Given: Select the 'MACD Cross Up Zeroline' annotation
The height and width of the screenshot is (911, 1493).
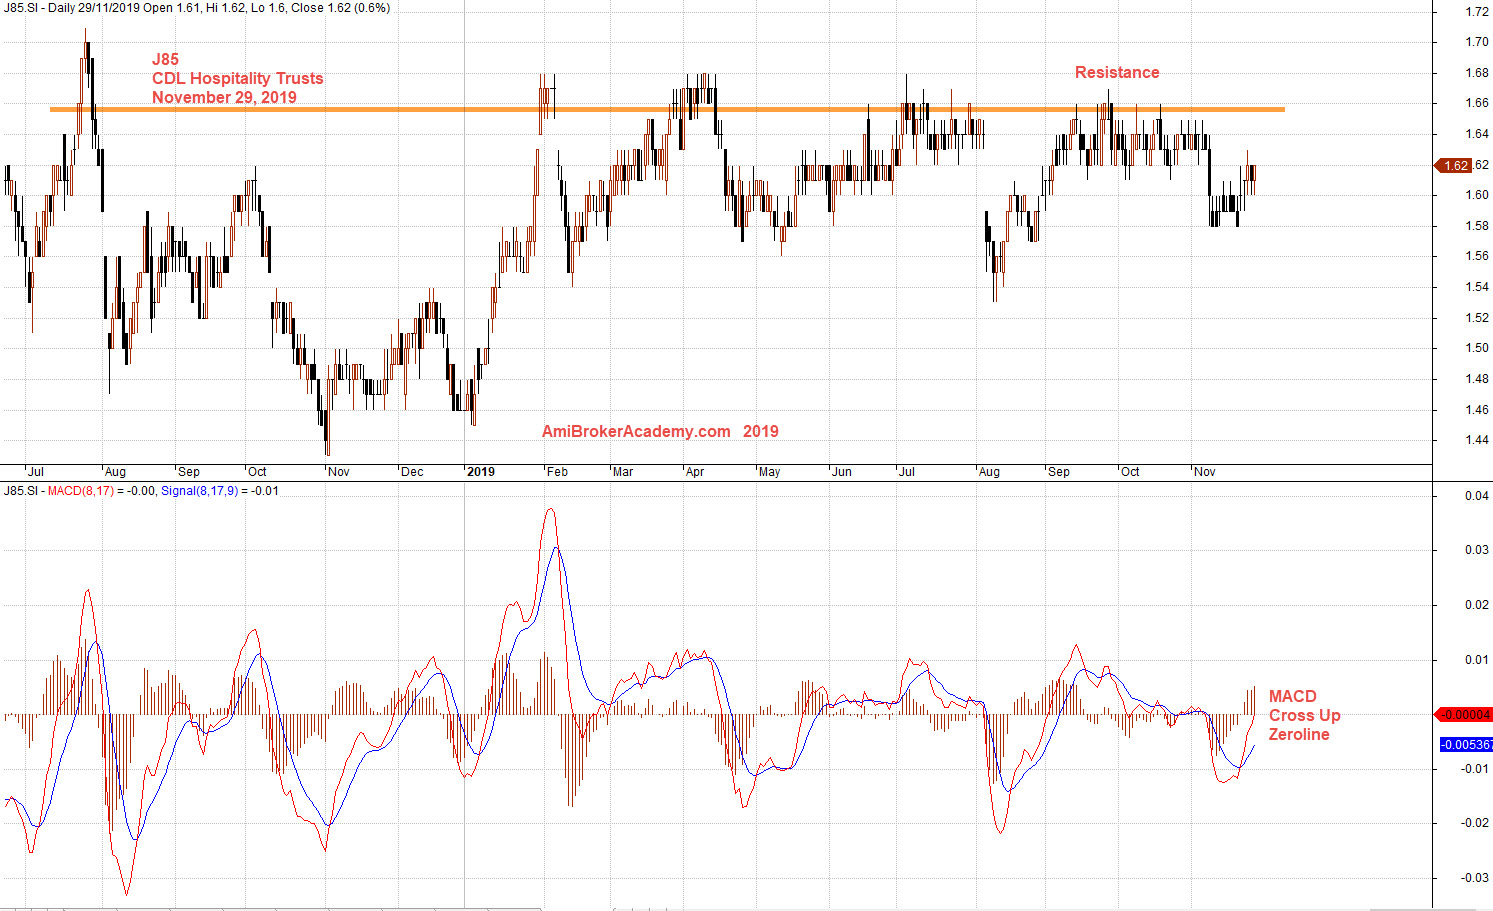Looking at the screenshot, I should click(x=1304, y=715).
